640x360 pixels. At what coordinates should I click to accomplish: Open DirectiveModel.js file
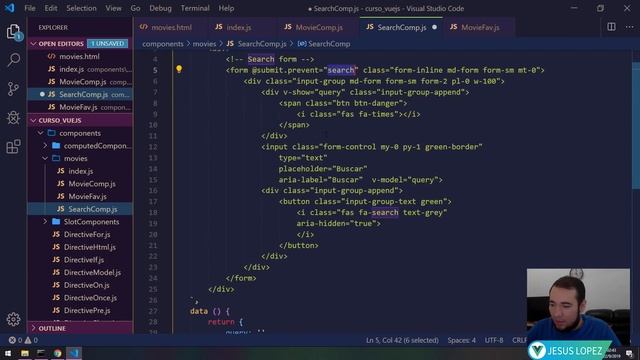[x=80, y=272]
